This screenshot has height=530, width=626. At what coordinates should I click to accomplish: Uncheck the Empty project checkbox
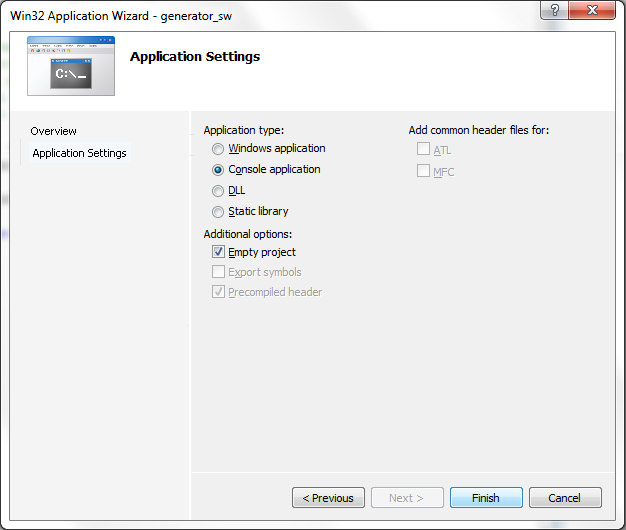point(218,252)
